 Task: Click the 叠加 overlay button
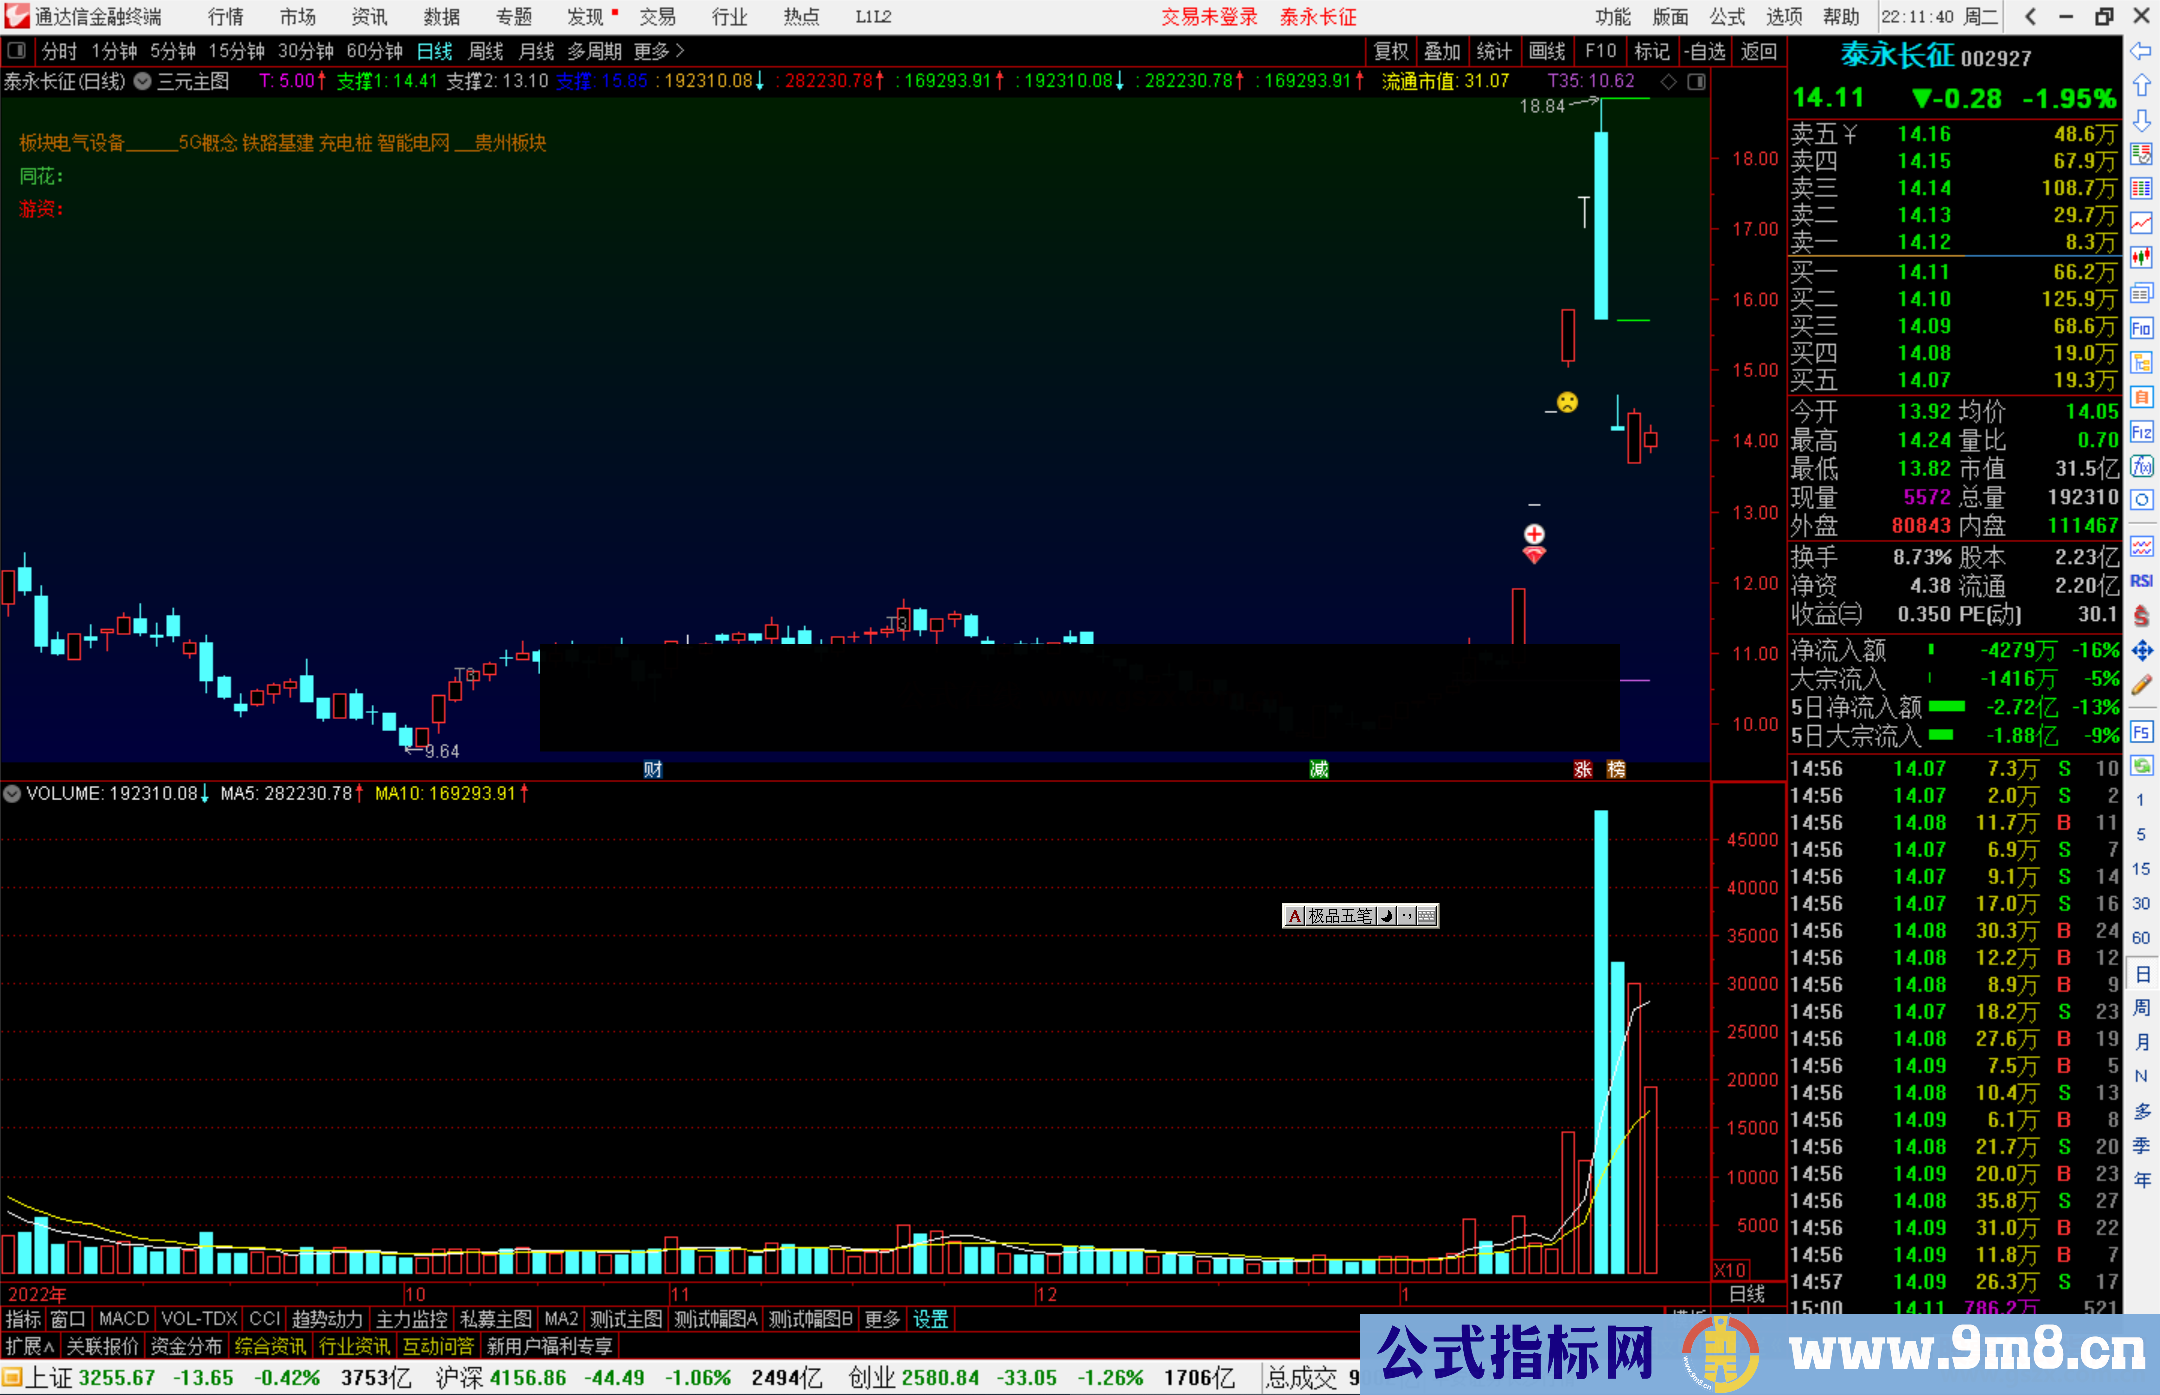1443,51
